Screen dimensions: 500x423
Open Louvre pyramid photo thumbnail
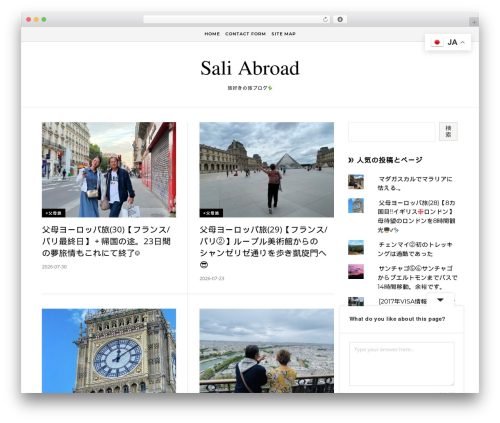point(266,170)
